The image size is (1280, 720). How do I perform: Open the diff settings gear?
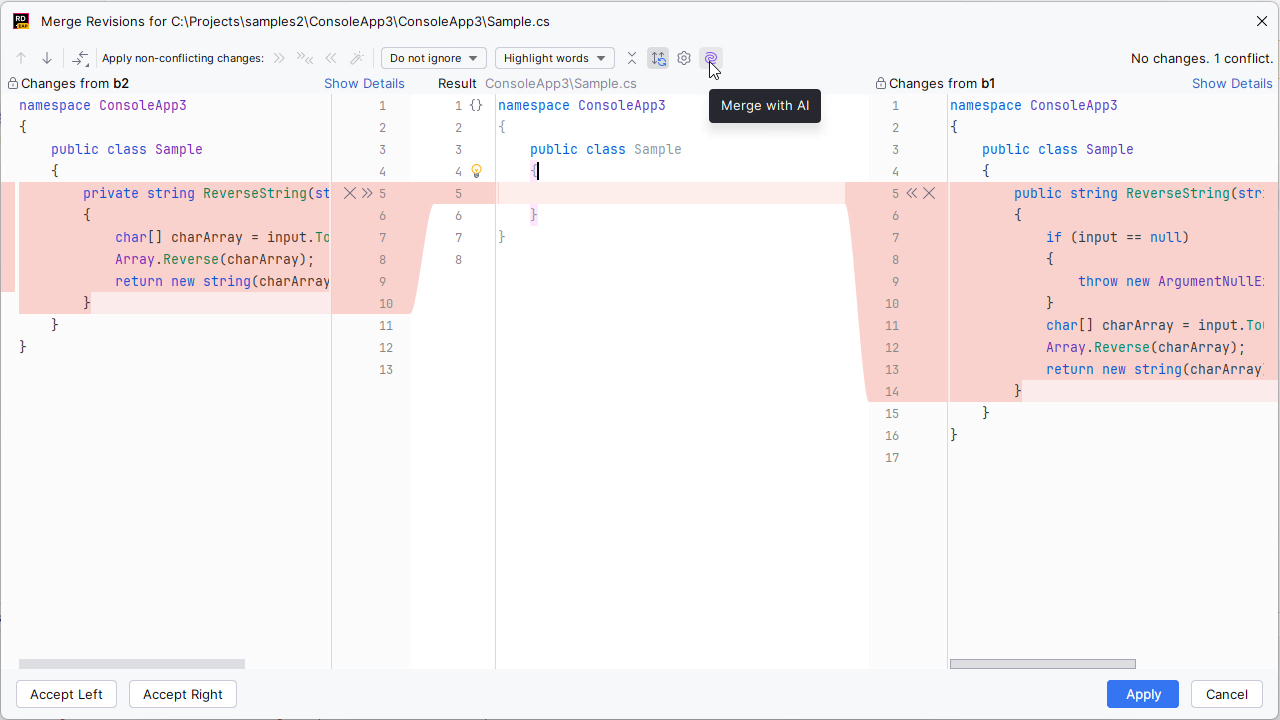pos(684,58)
